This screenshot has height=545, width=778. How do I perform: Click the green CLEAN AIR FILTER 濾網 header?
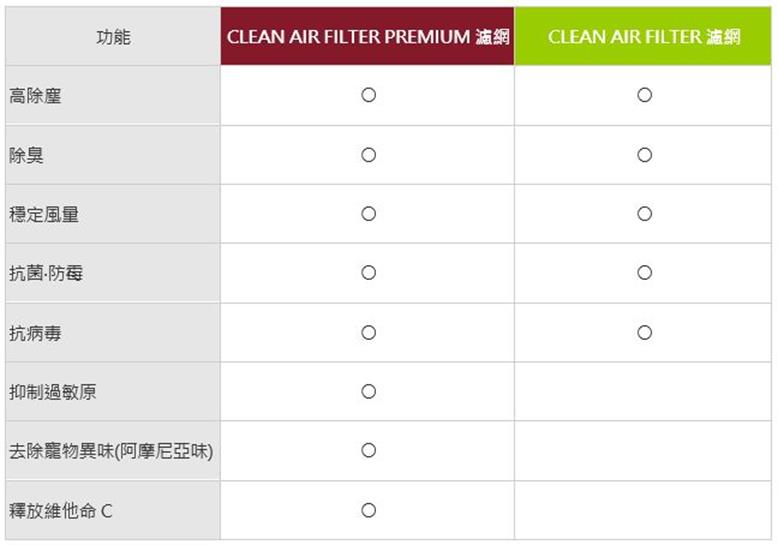click(643, 36)
